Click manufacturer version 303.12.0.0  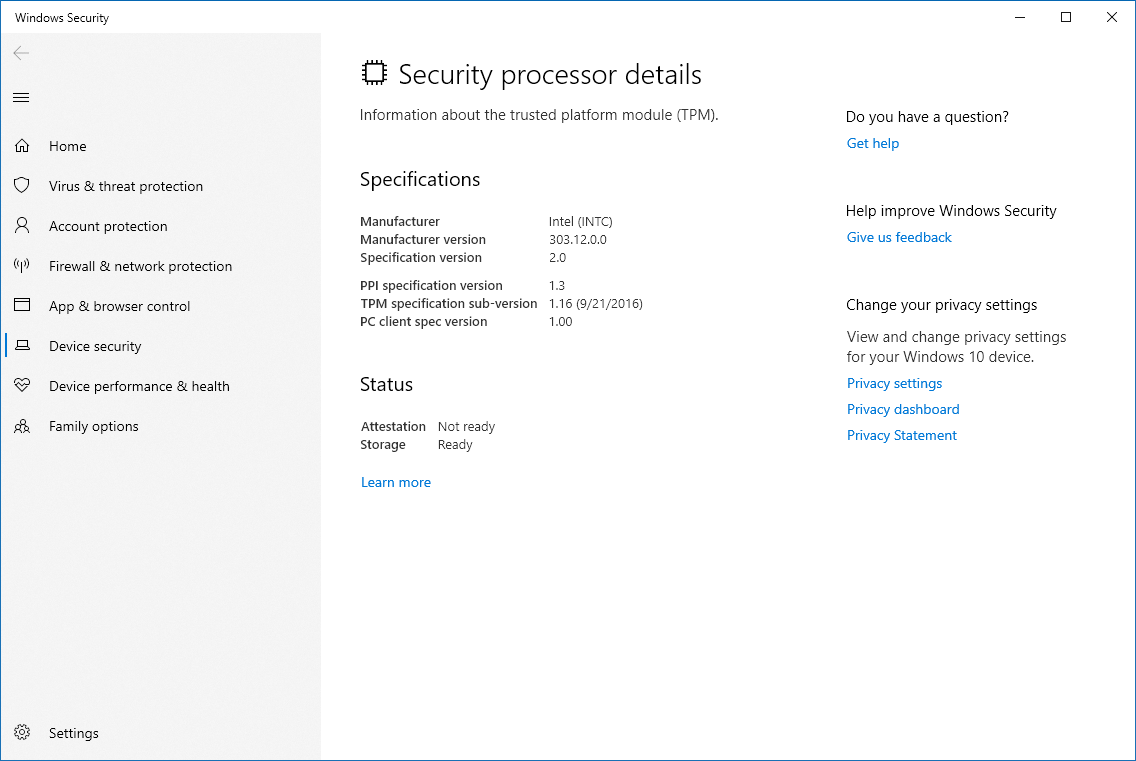click(577, 239)
